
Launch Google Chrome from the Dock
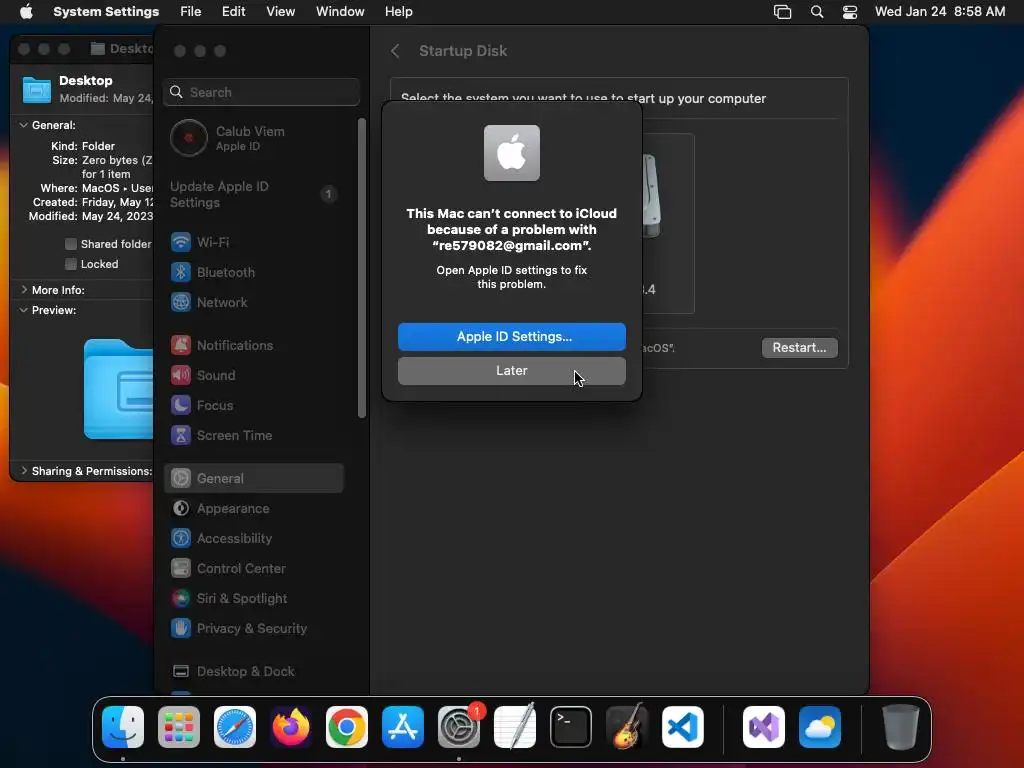[347, 726]
